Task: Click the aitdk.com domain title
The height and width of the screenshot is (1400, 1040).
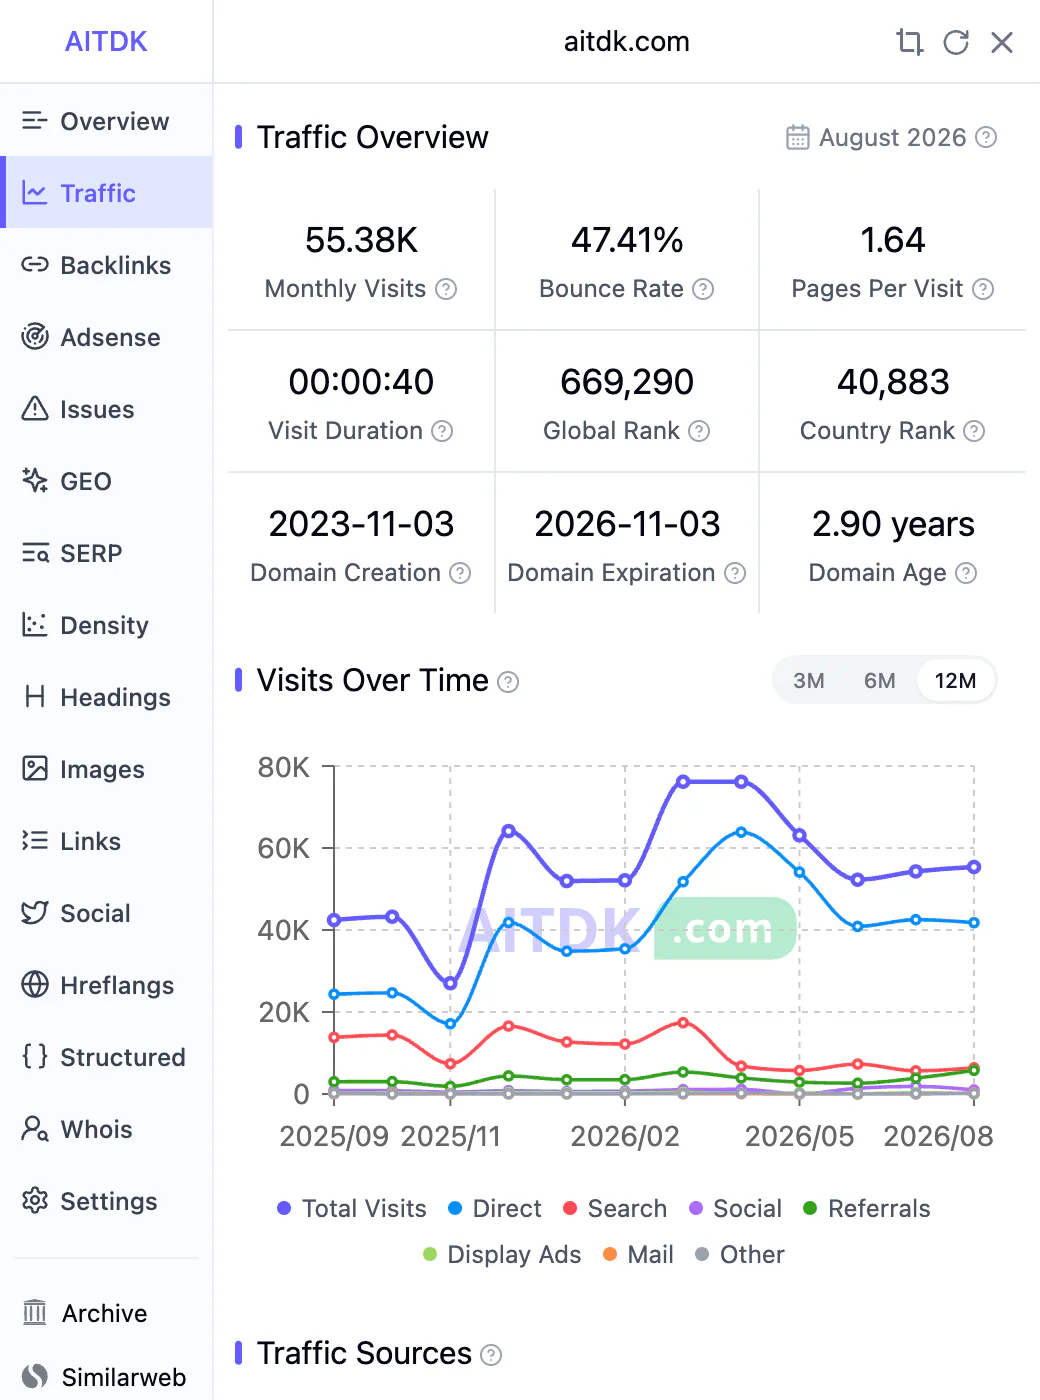Action: (627, 41)
